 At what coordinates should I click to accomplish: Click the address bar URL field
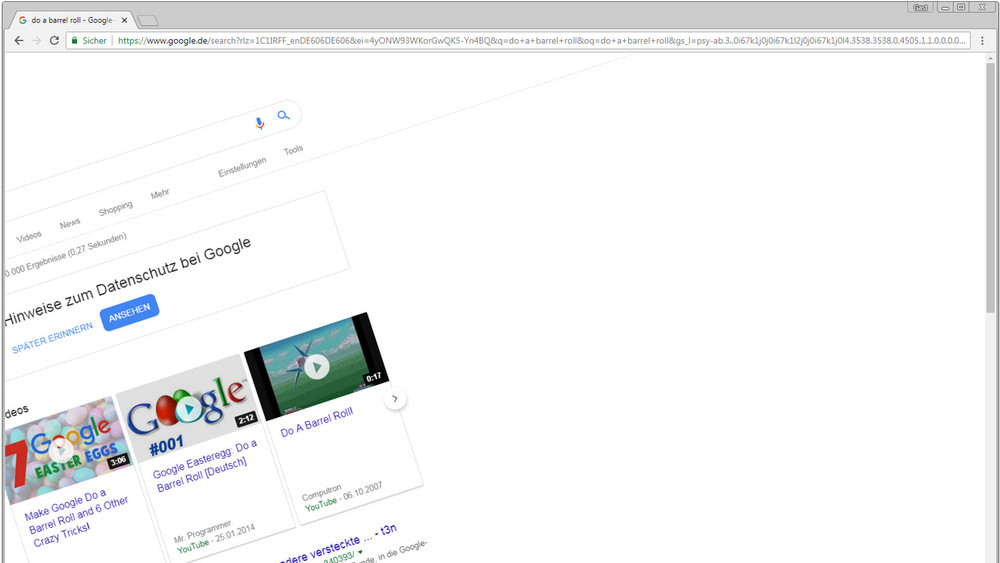(540, 41)
